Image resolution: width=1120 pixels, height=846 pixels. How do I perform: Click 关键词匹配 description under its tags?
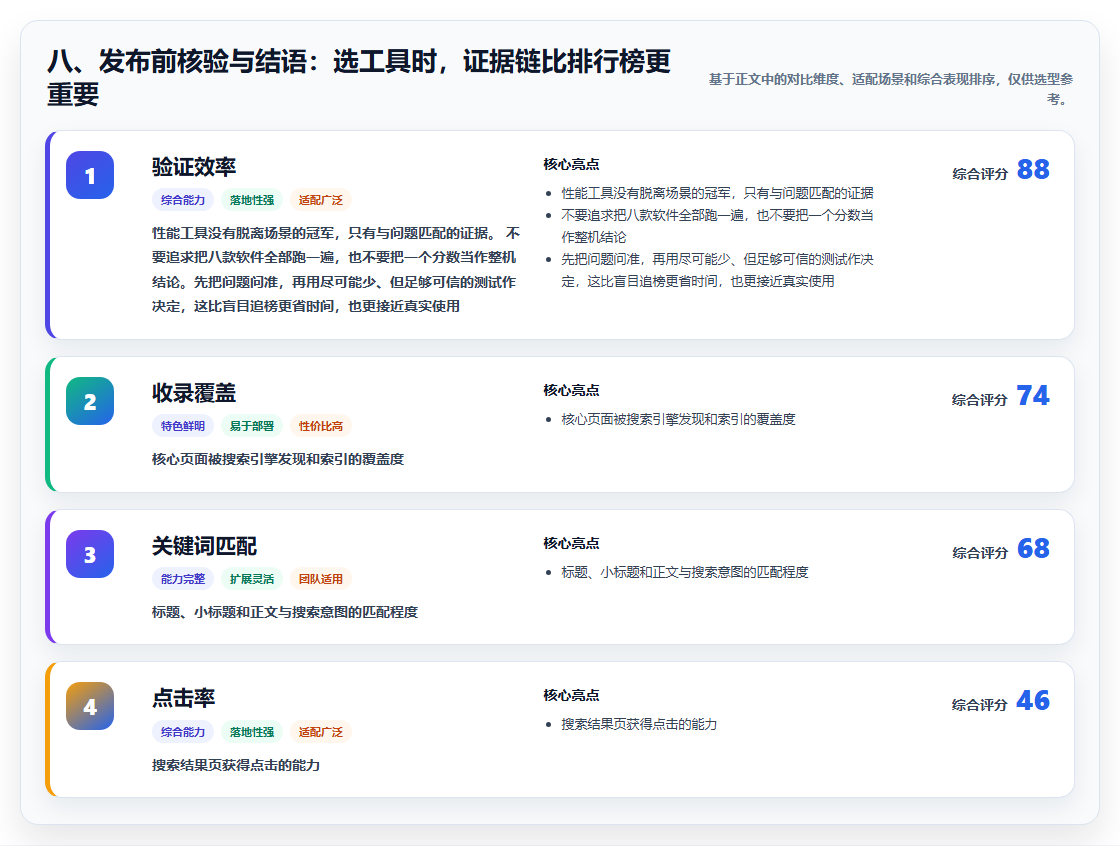coord(285,612)
